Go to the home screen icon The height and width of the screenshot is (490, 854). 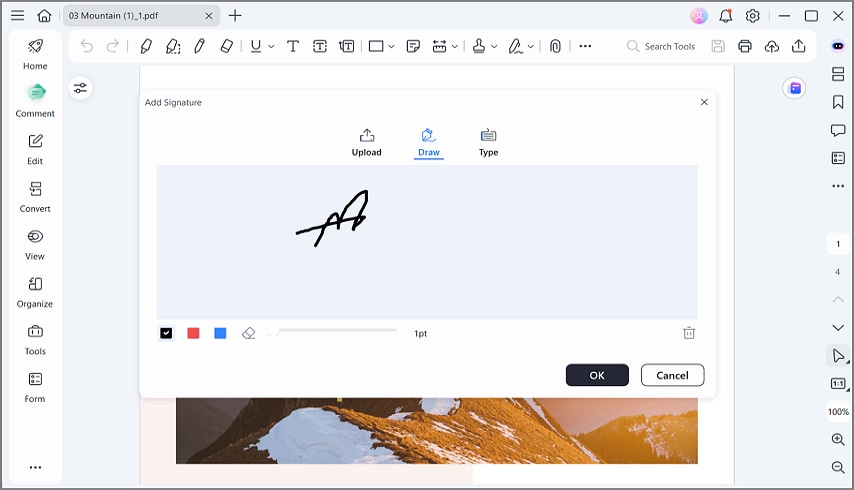44,15
